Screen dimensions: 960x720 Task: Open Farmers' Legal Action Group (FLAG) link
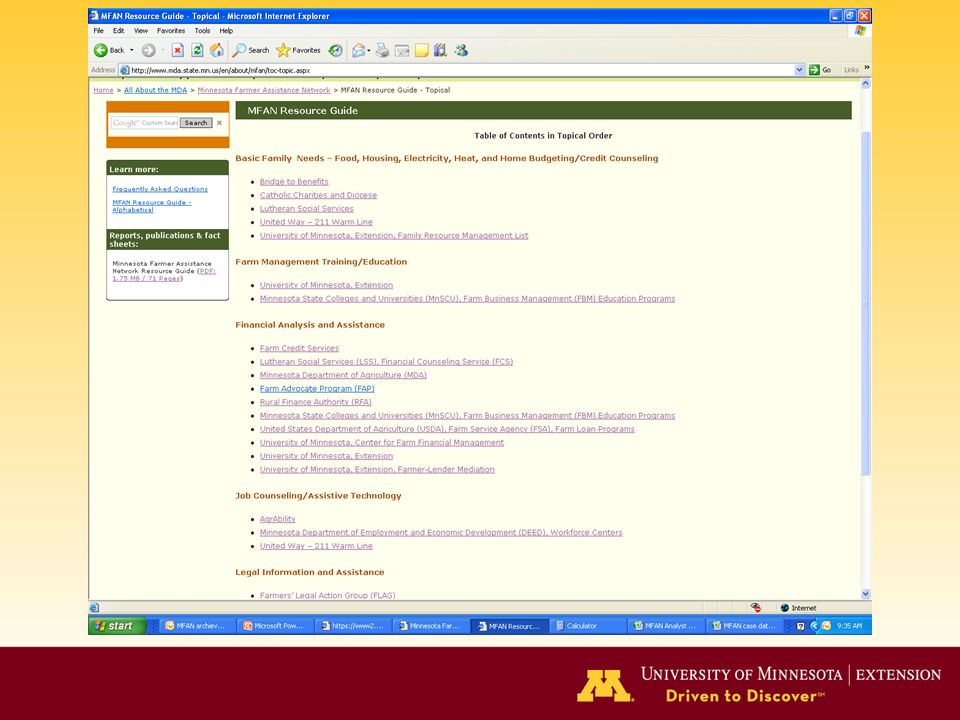tap(328, 595)
